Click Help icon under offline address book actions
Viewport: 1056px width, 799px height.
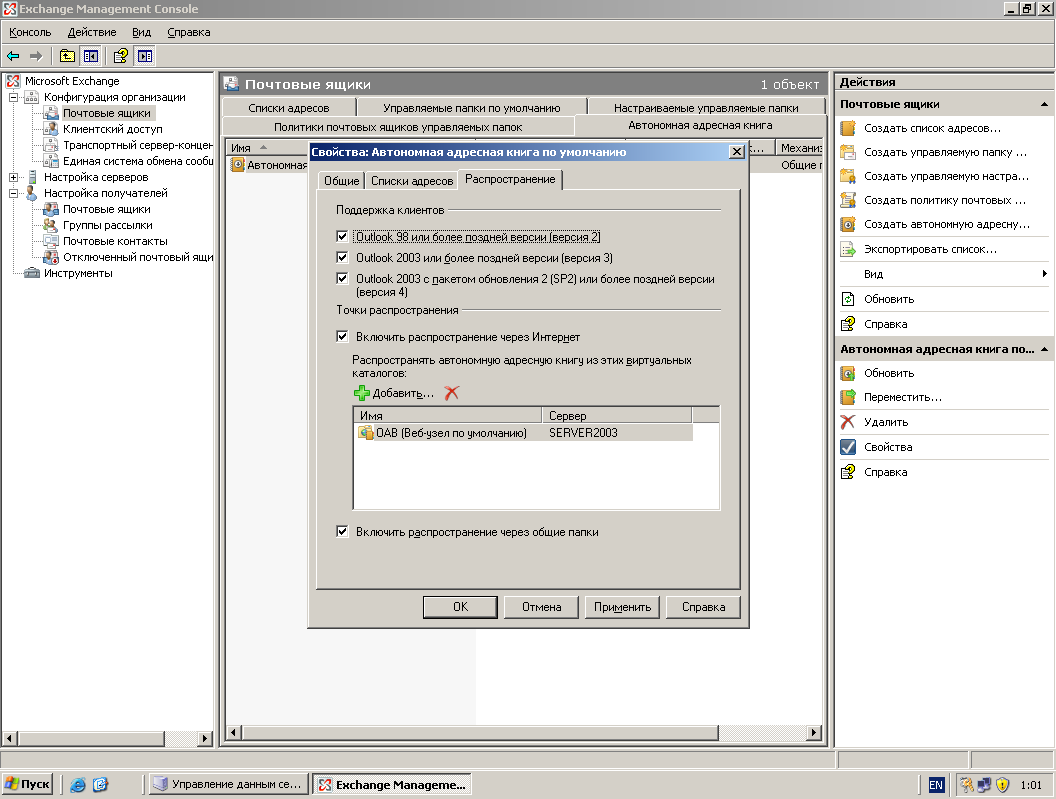coord(848,472)
